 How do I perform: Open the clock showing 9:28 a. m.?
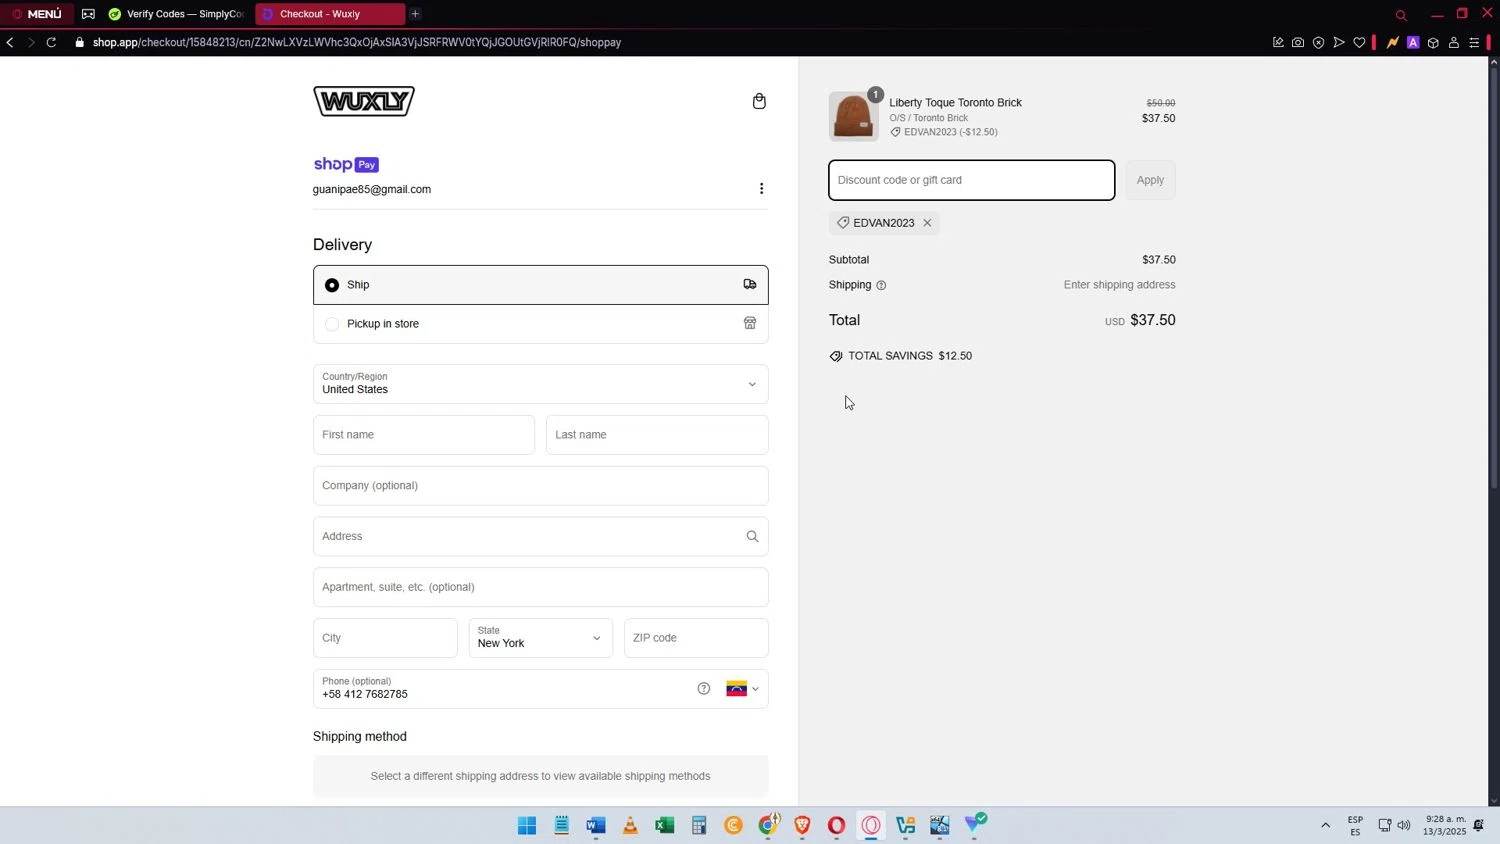[x=1445, y=825]
